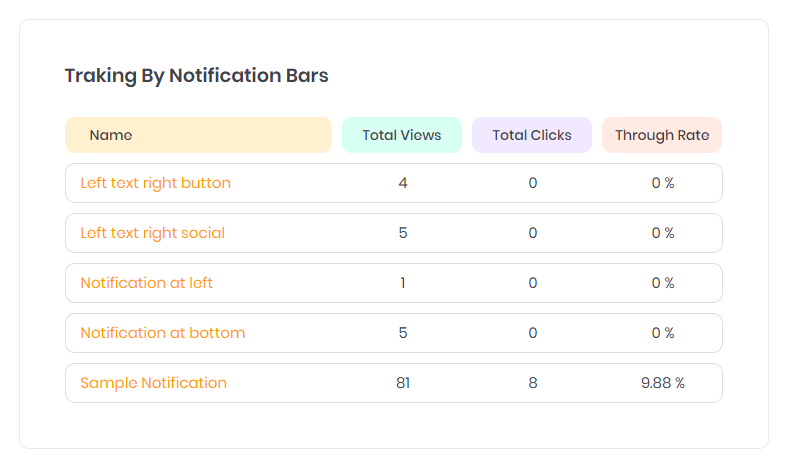Select the views count for 'Left text right social'
This screenshot has height=465, width=788.
coord(403,233)
